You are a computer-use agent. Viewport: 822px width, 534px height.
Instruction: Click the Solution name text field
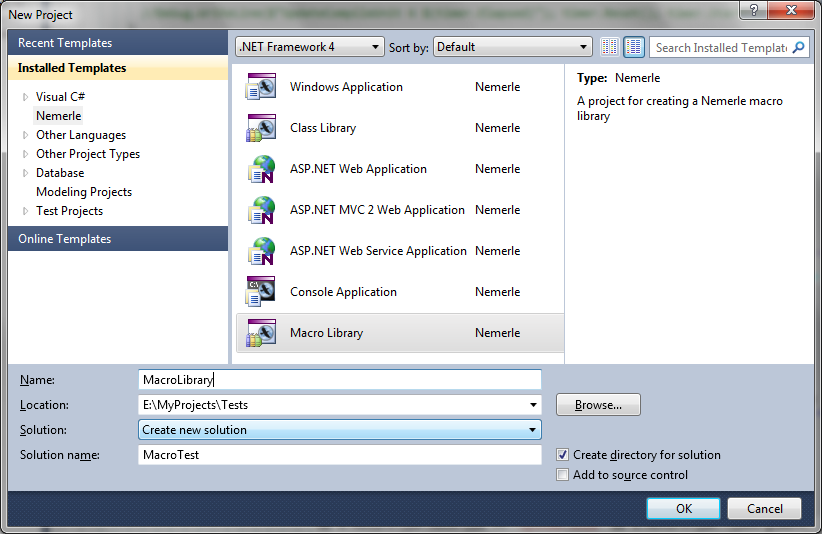click(x=340, y=455)
